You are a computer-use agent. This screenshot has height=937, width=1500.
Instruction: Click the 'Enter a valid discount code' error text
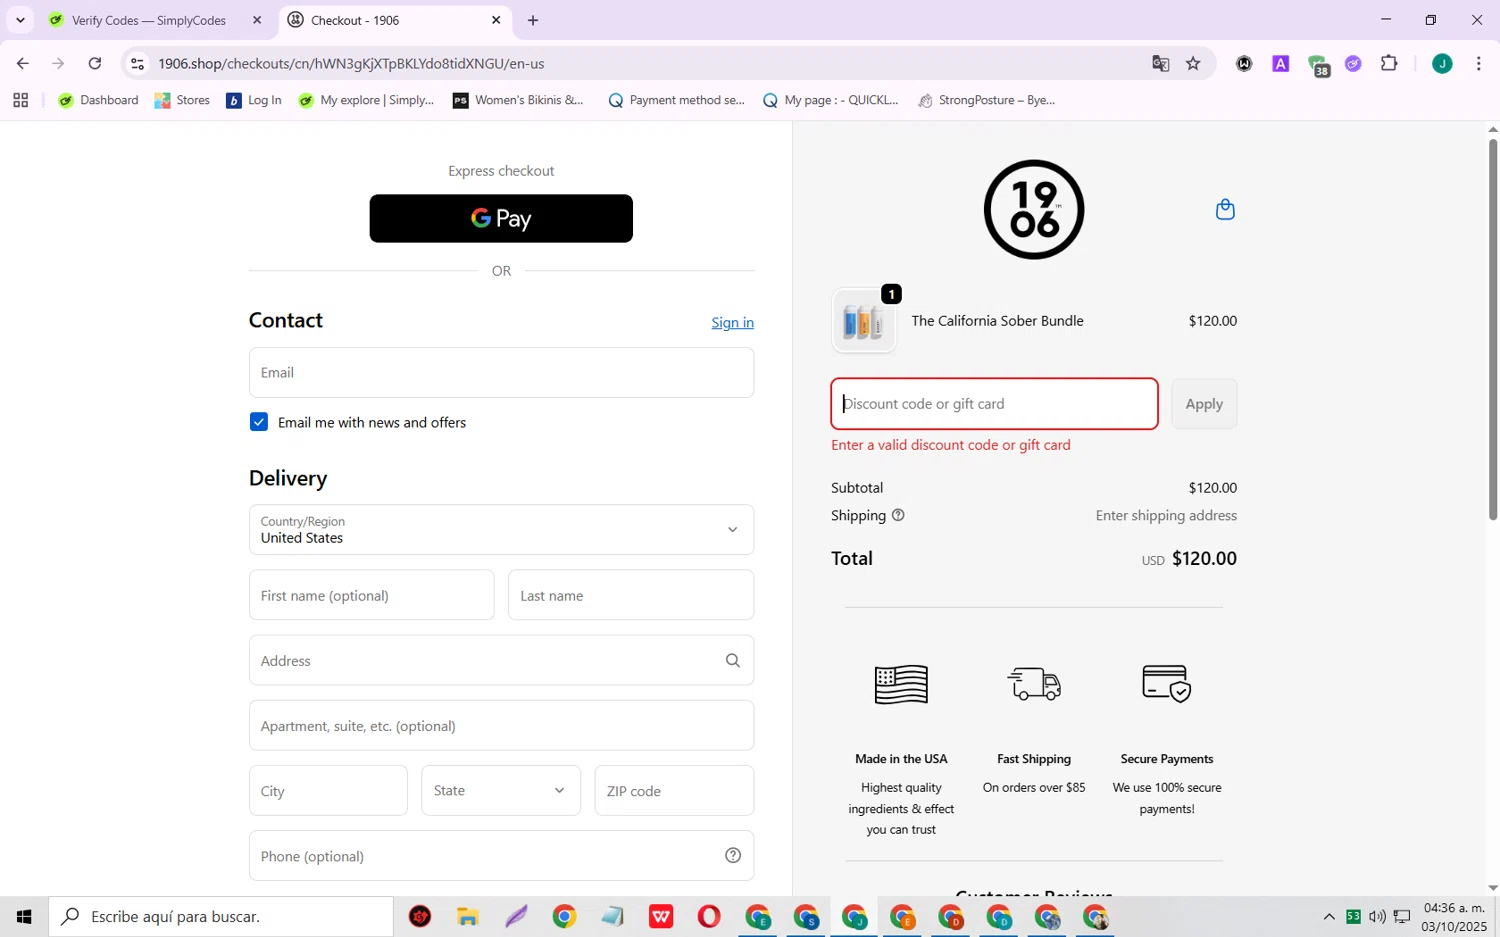[x=951, y=445]
